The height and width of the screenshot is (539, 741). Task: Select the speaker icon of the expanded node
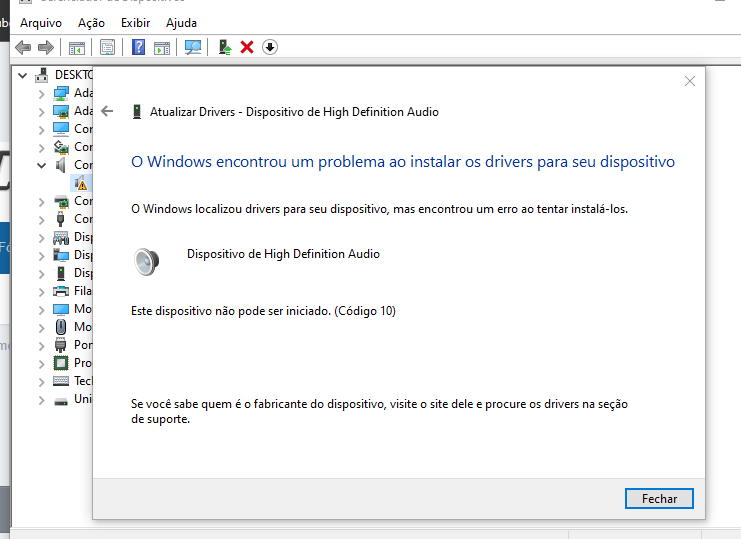coord(60,165)
